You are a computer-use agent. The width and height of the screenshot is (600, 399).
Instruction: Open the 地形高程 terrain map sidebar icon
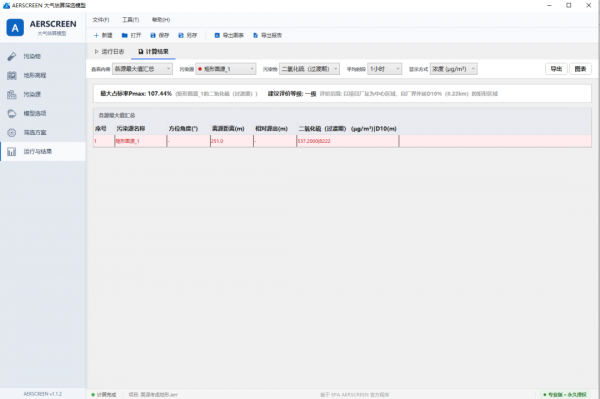click(12, 75)
